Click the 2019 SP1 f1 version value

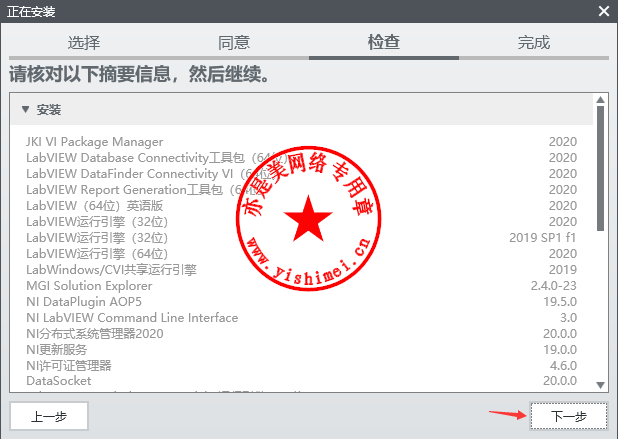(x=543, y=238)
